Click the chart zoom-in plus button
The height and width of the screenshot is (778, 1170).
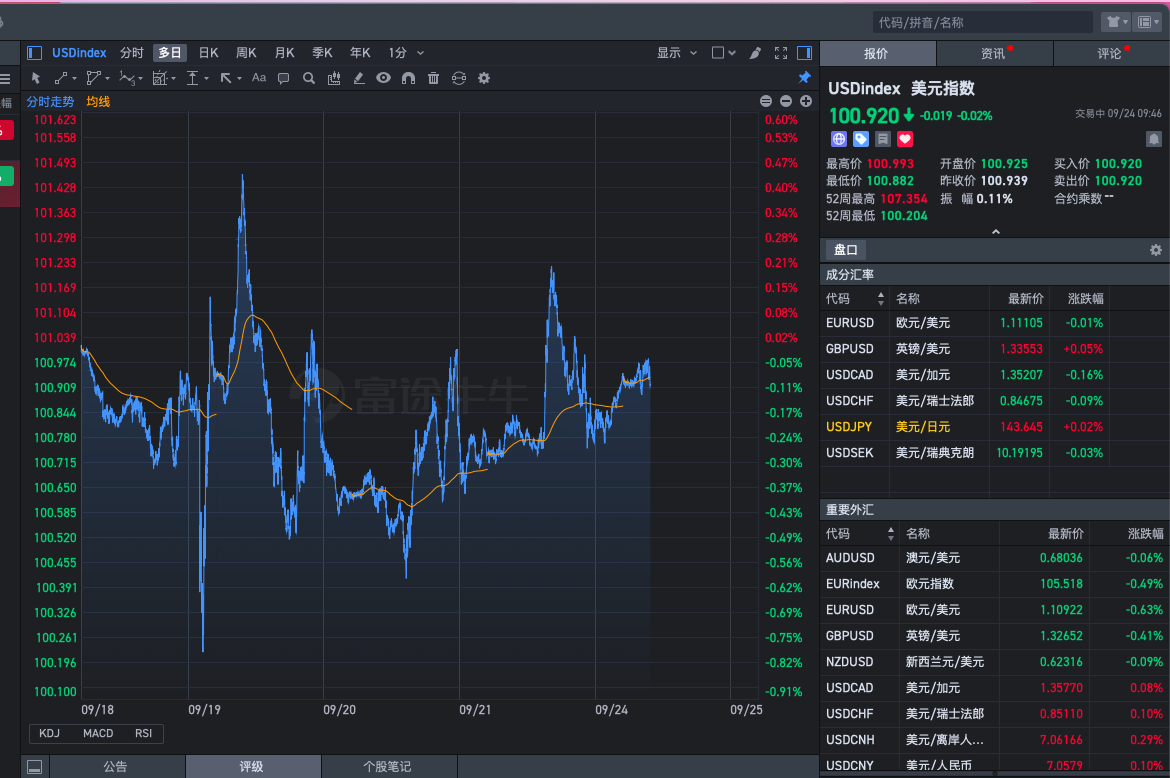pyautogui.click(x=806, y=101)
